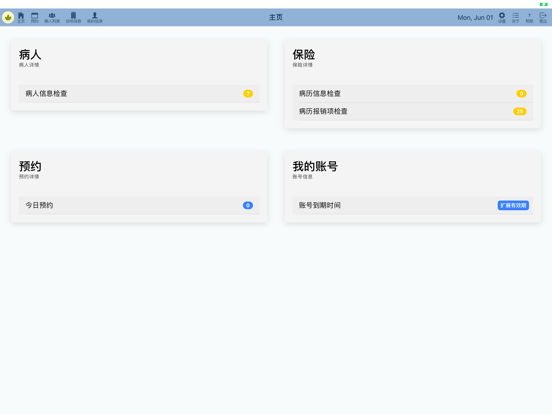Viewport: 552px width, 414px height.
Task: Open the help question mark icon
Action: pos(529,17)
